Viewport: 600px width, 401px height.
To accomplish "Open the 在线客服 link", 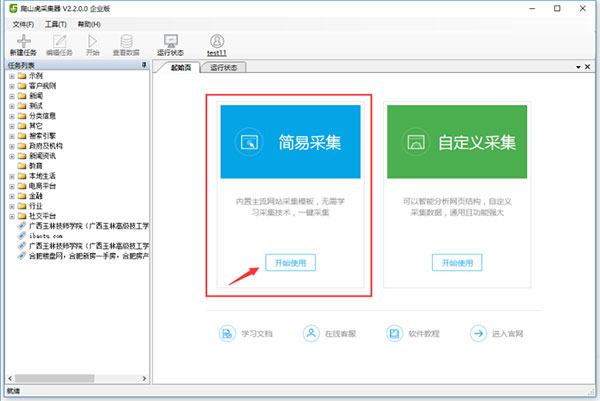I will pos(341,334).
